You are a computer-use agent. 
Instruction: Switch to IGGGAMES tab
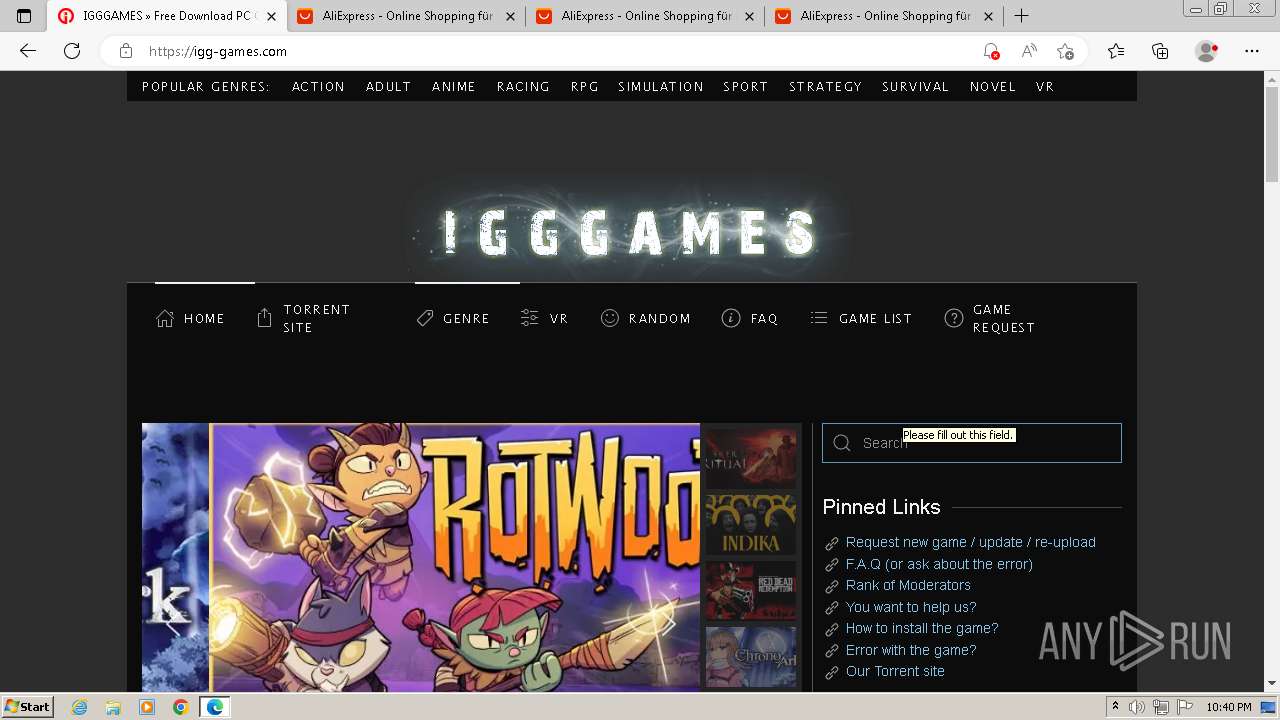(167, 16)
